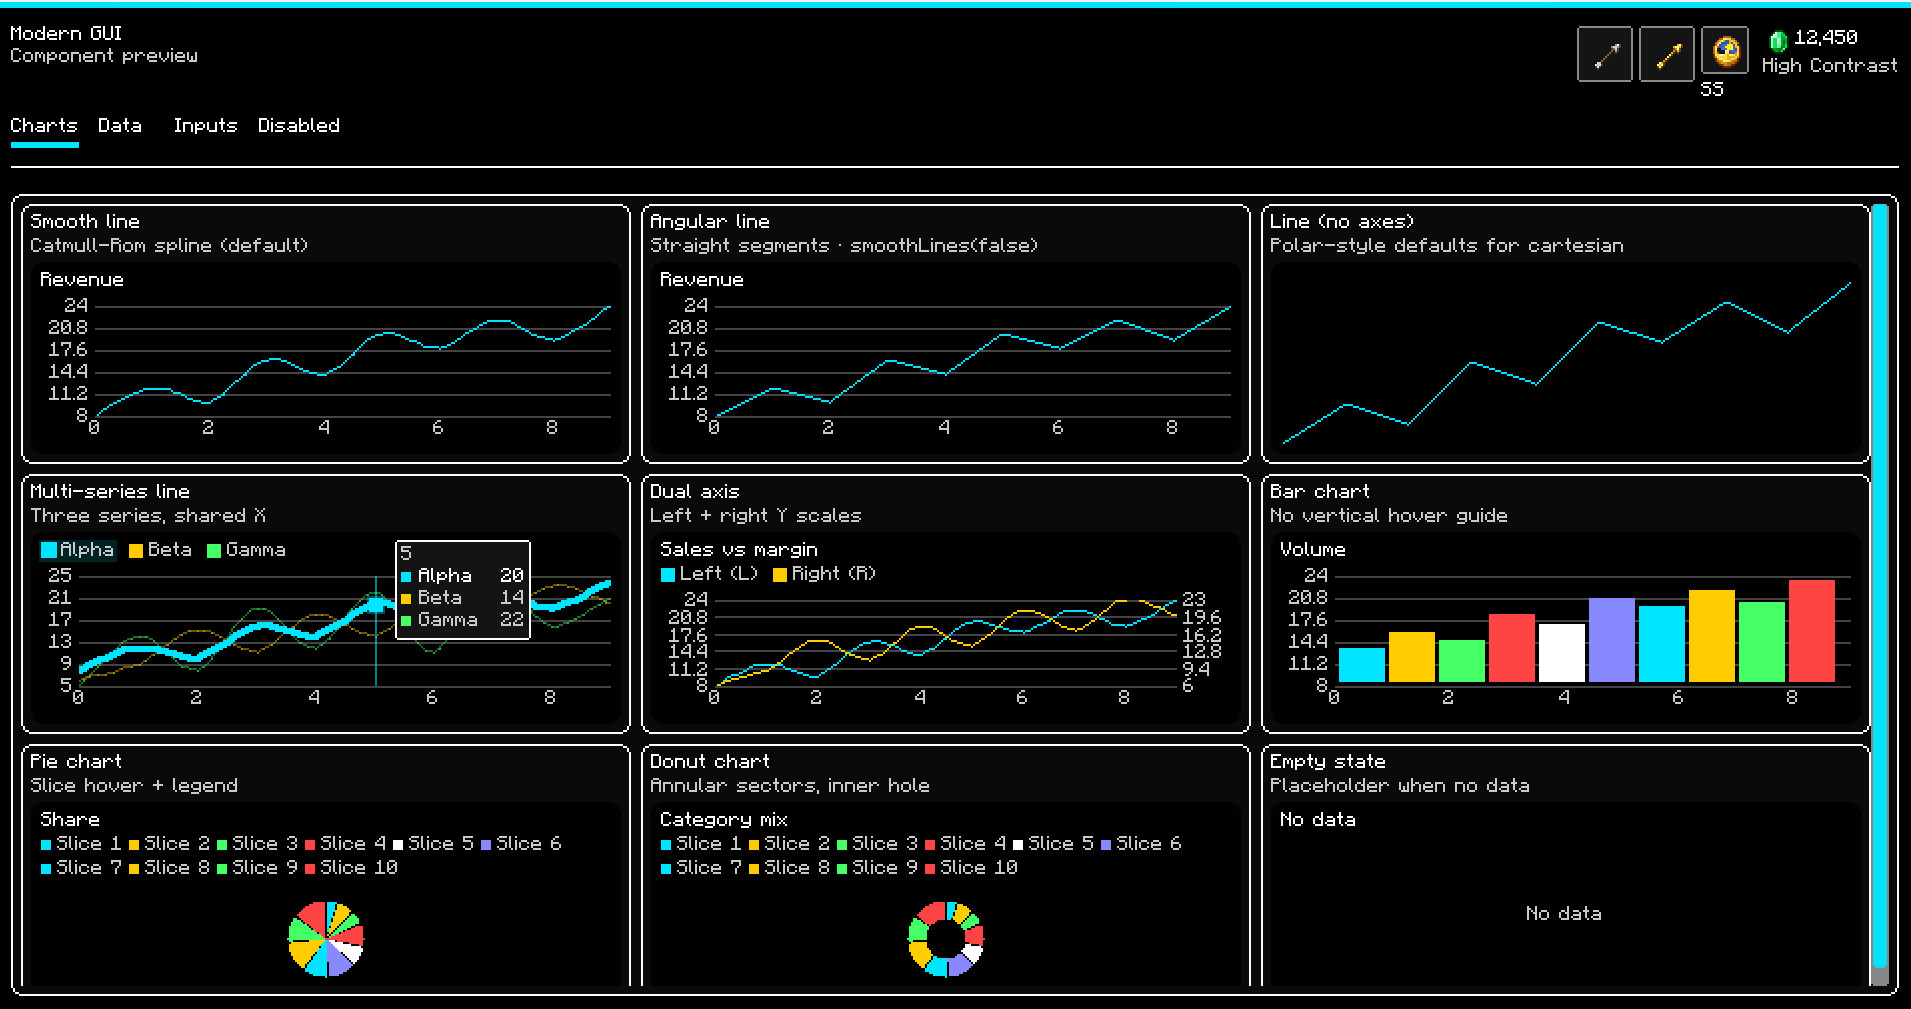Click the white arrow item slot
The width and height of the screenshot is (1911, 1009).
1604,54
